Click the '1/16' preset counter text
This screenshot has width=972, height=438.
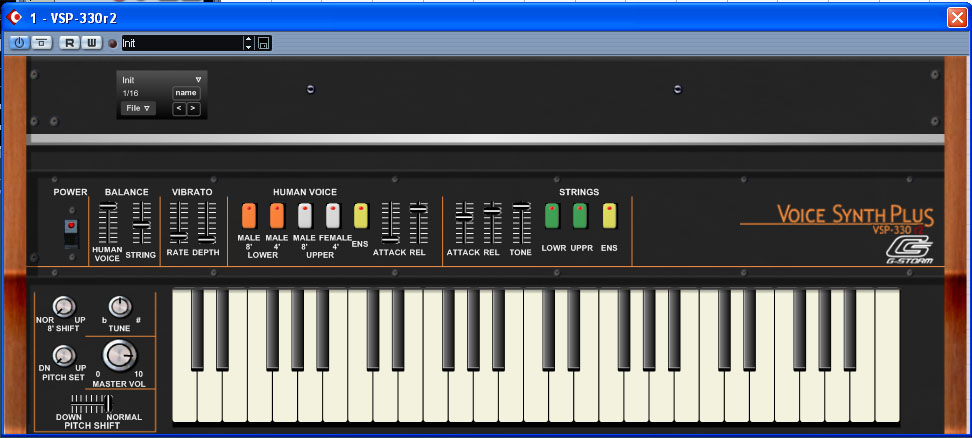click(130, 93)
